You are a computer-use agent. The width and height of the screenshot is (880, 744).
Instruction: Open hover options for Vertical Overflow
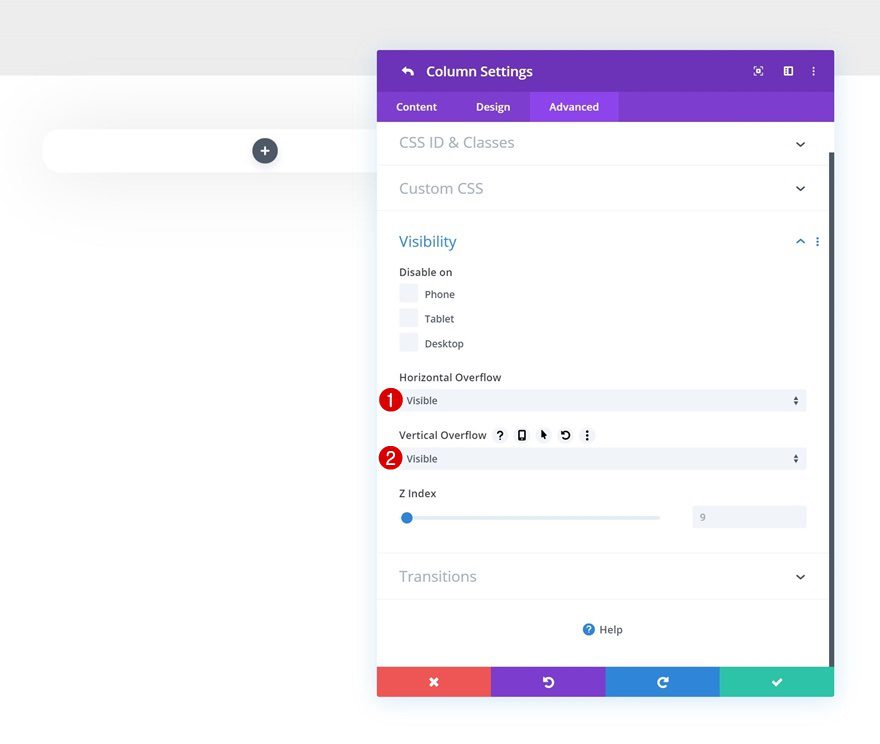coord(543,435)
